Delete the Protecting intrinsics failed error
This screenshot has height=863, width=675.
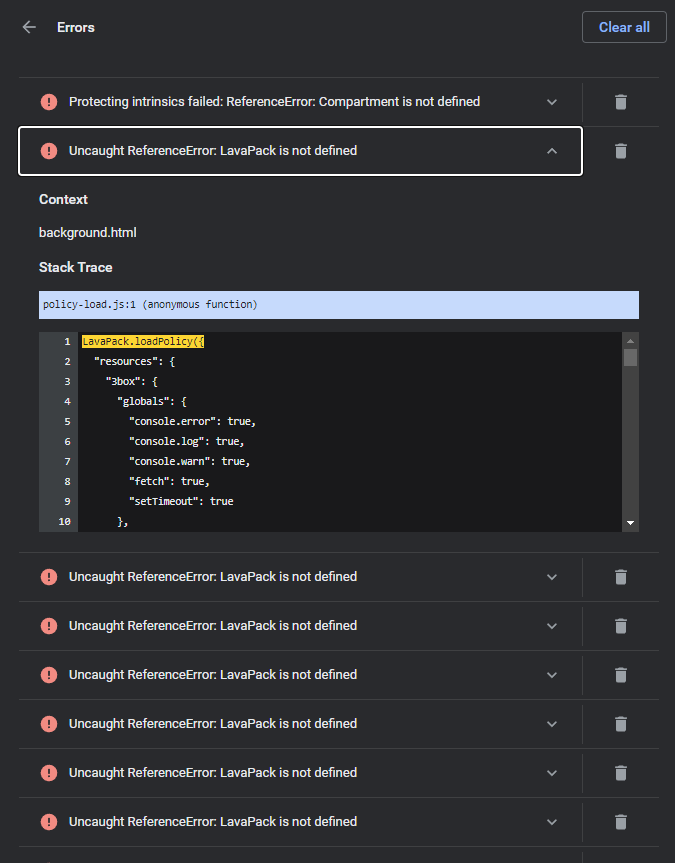point(620,102)
